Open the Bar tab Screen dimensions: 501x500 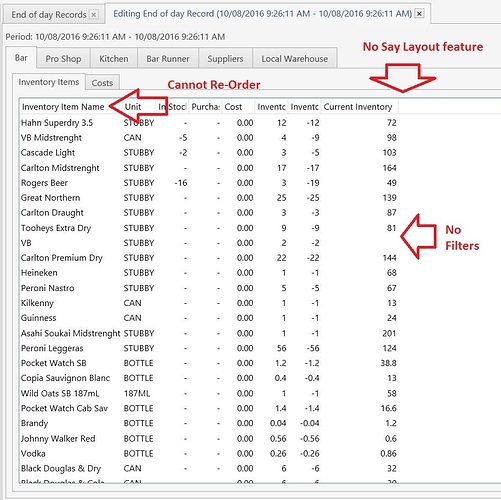coord(21,58)
